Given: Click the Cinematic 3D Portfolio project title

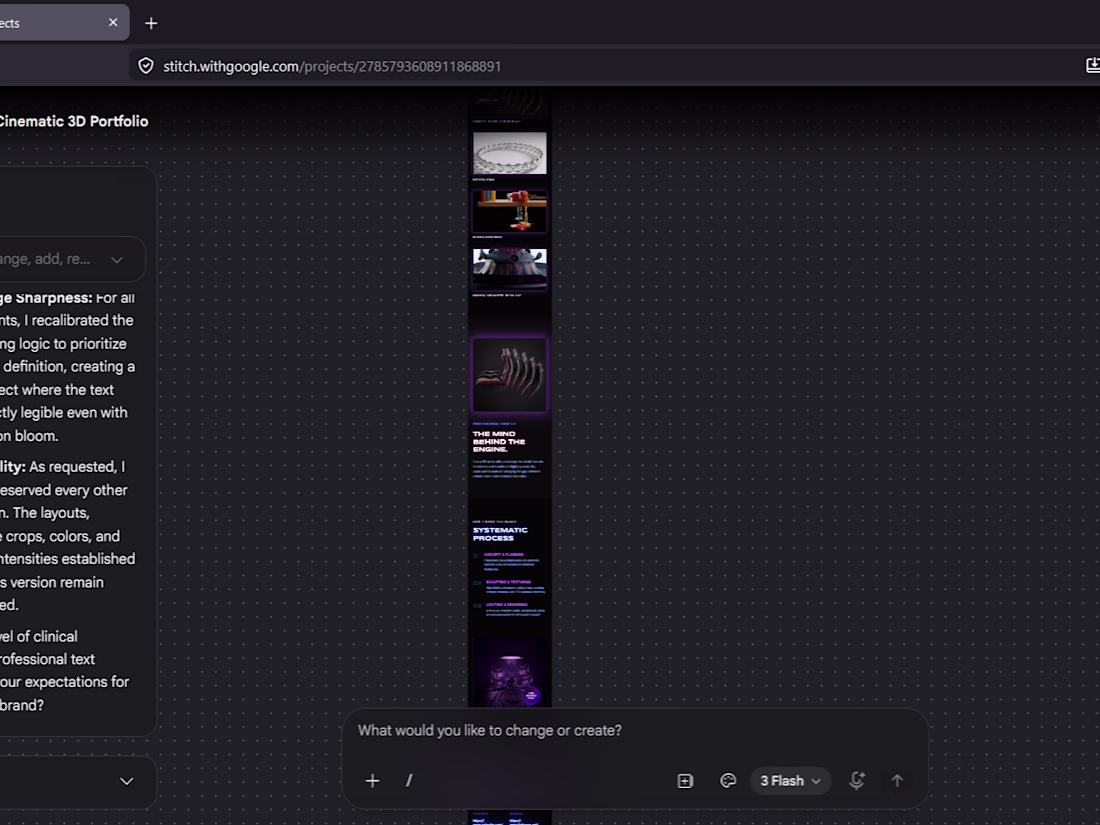Looking at the screenshot, I should 73,121.
